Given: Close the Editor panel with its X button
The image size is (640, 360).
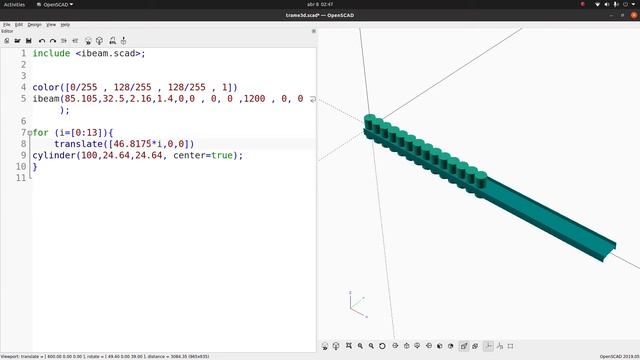Looking at the screenshot, I should [x=313, y=31].
